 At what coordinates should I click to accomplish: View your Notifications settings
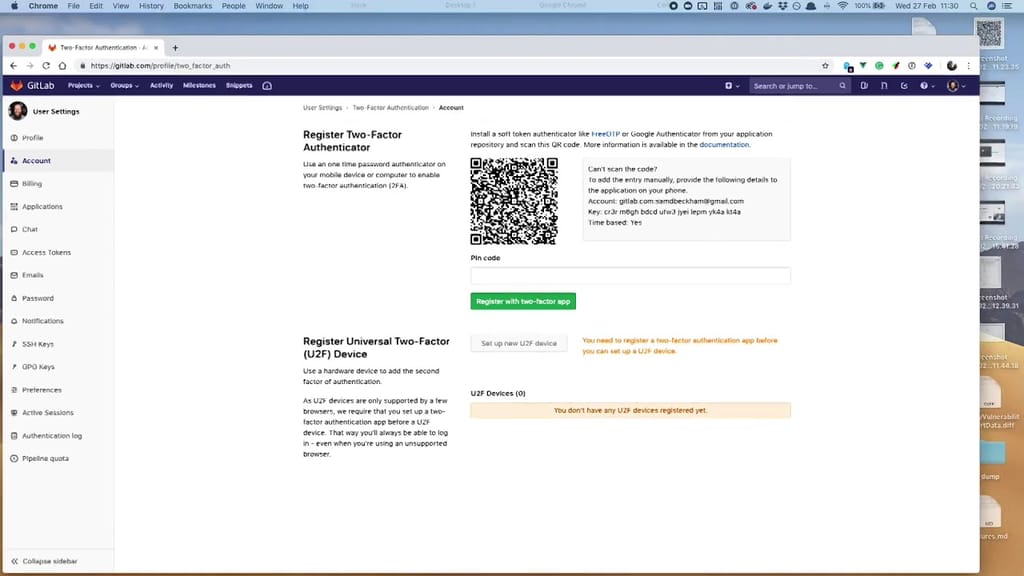[46, 320]
